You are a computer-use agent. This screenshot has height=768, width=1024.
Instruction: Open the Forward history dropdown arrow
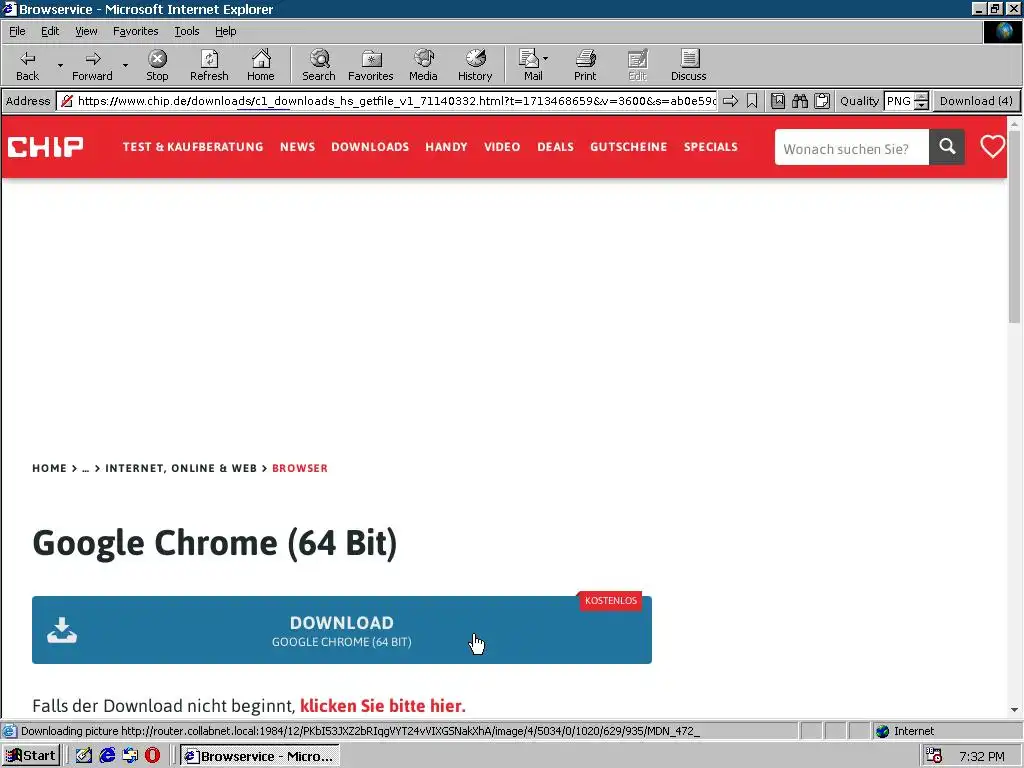pos(125,65)
